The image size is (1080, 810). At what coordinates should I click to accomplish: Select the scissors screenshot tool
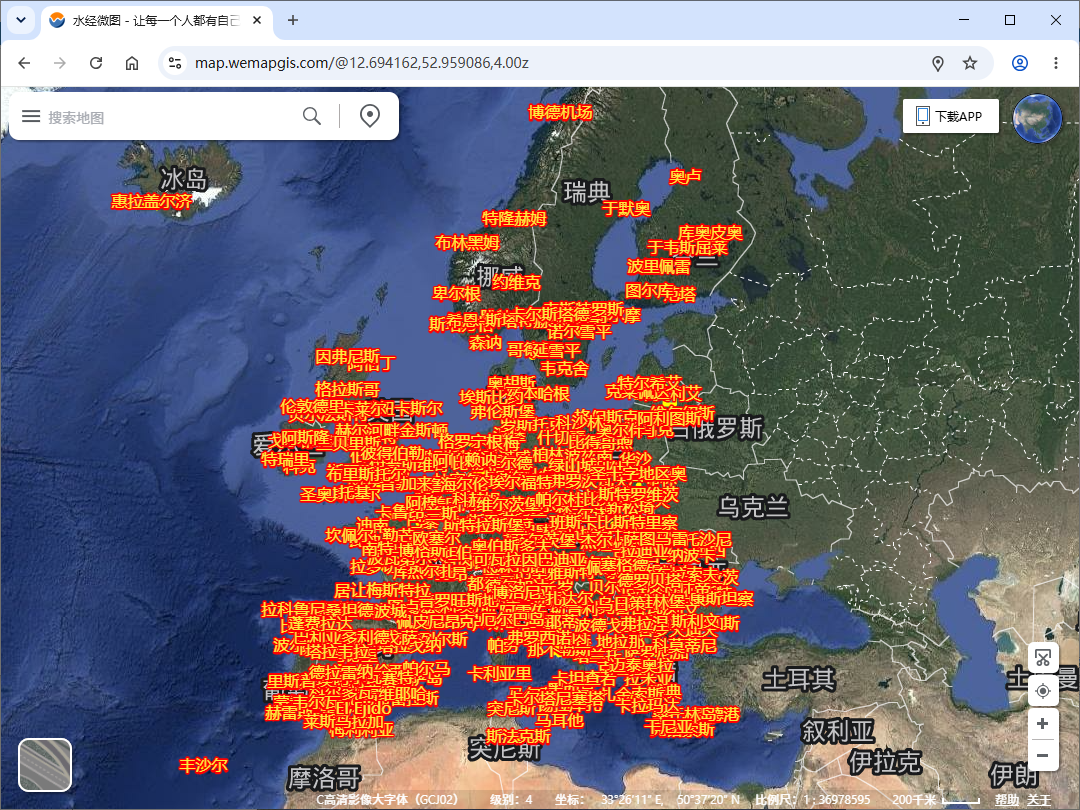point(1043,658)
